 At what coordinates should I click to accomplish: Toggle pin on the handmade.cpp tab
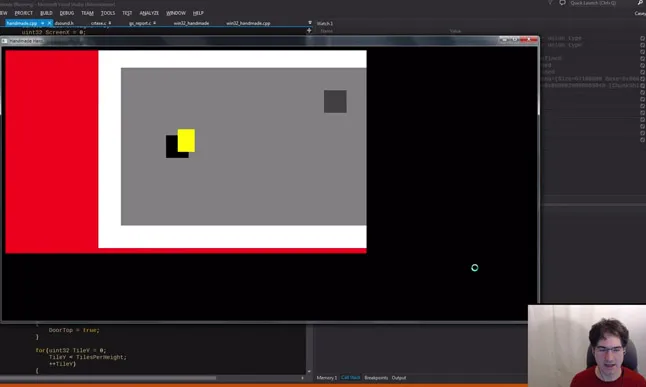pyautogui.click(x=42, y=23)
